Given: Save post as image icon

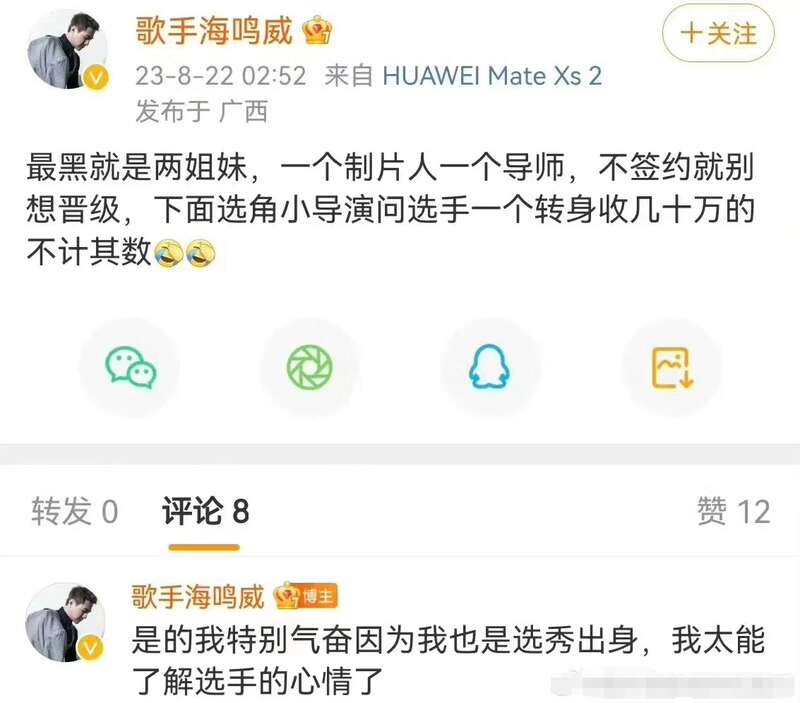Looking at the screenshot, I should (x=671, y=367).
